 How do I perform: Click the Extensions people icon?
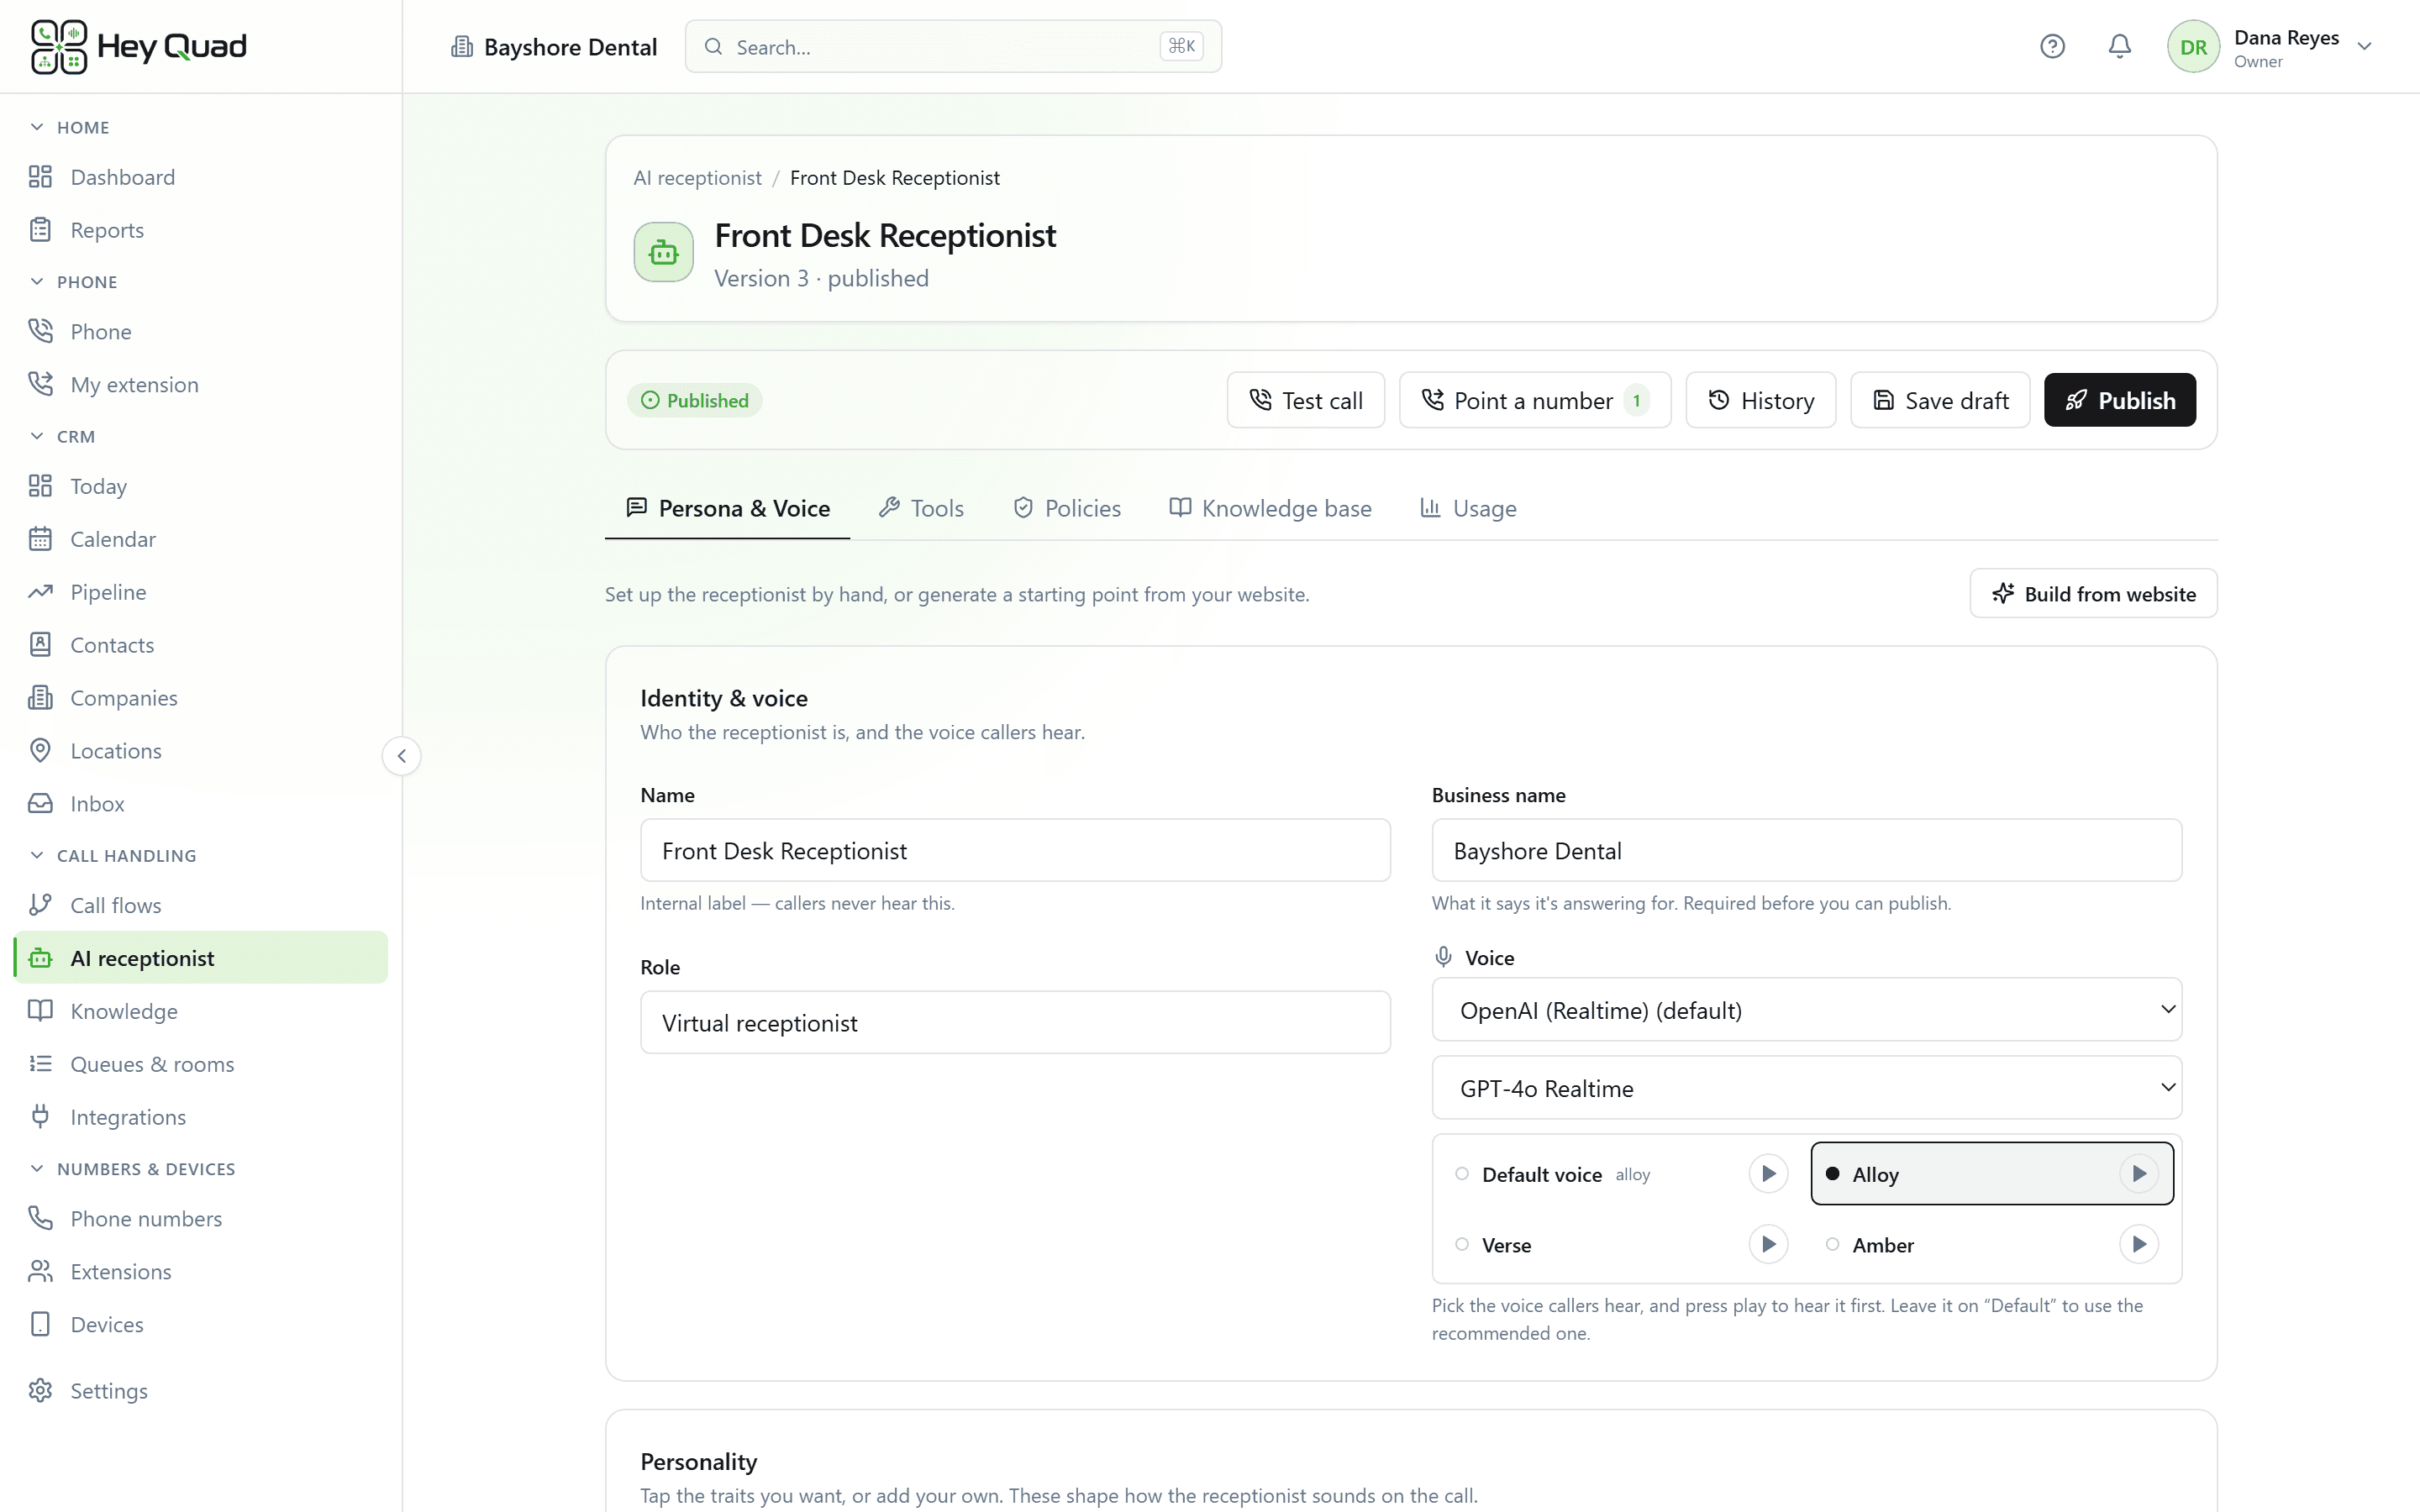[40, 1271]
